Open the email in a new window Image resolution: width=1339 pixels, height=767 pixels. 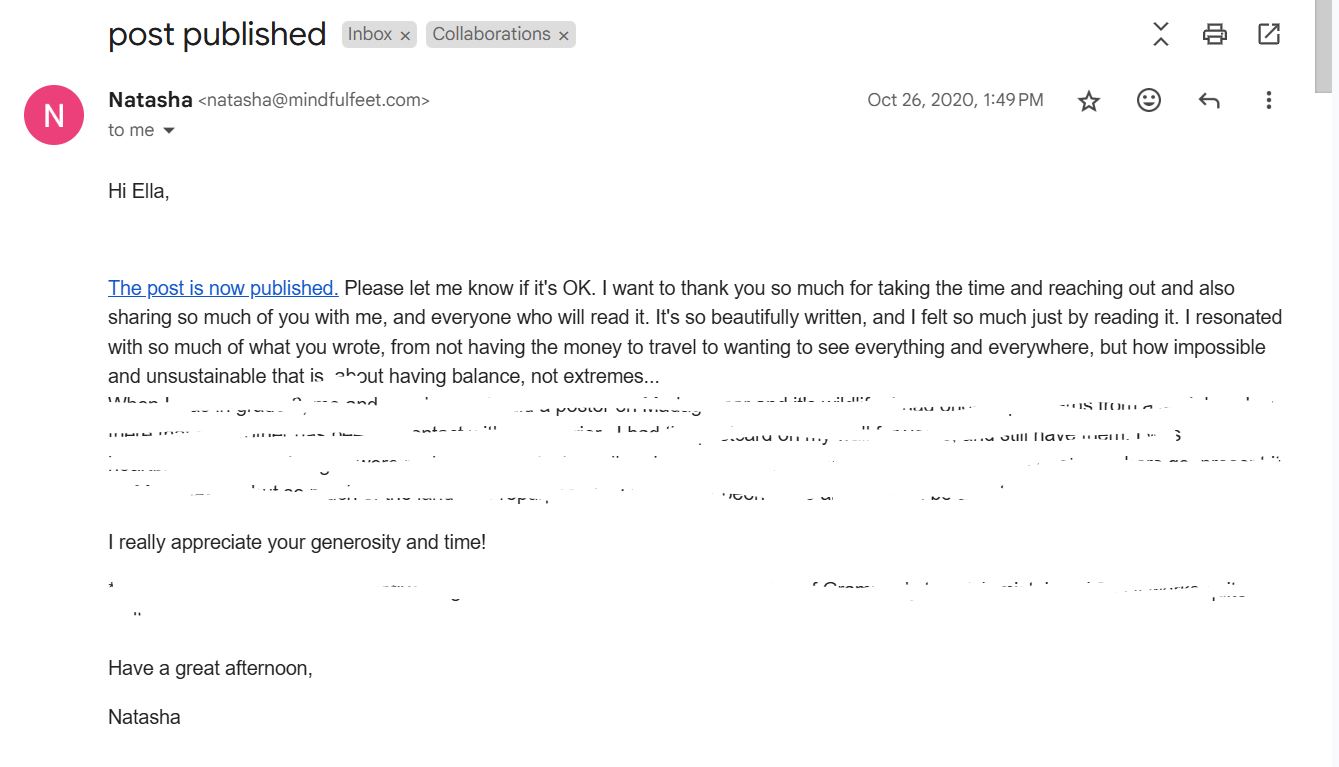[1268, 34]
